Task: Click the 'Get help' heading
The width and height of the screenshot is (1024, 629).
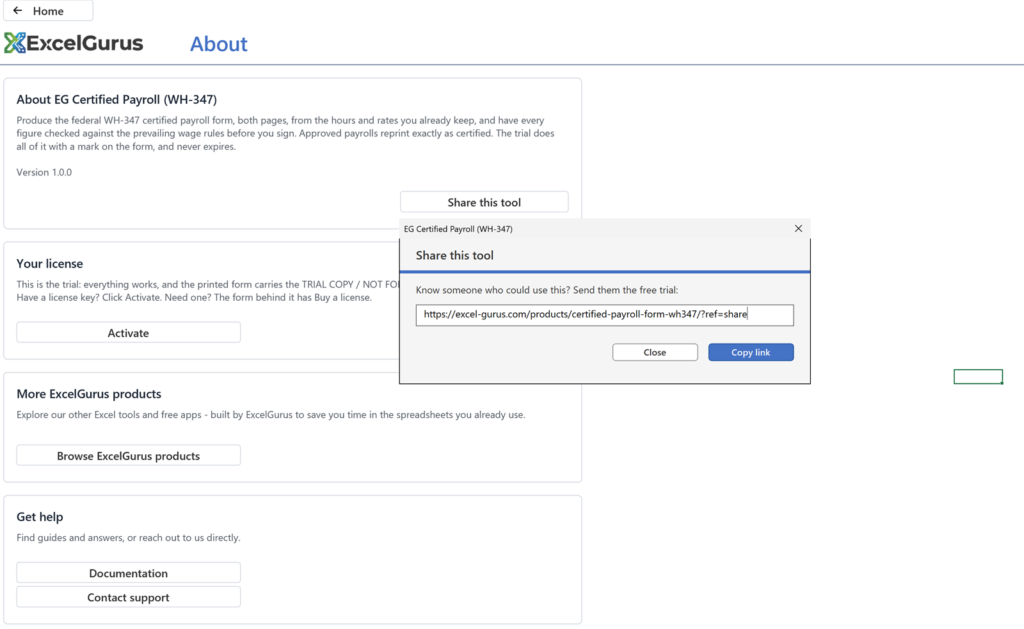Action: (40, 517)
